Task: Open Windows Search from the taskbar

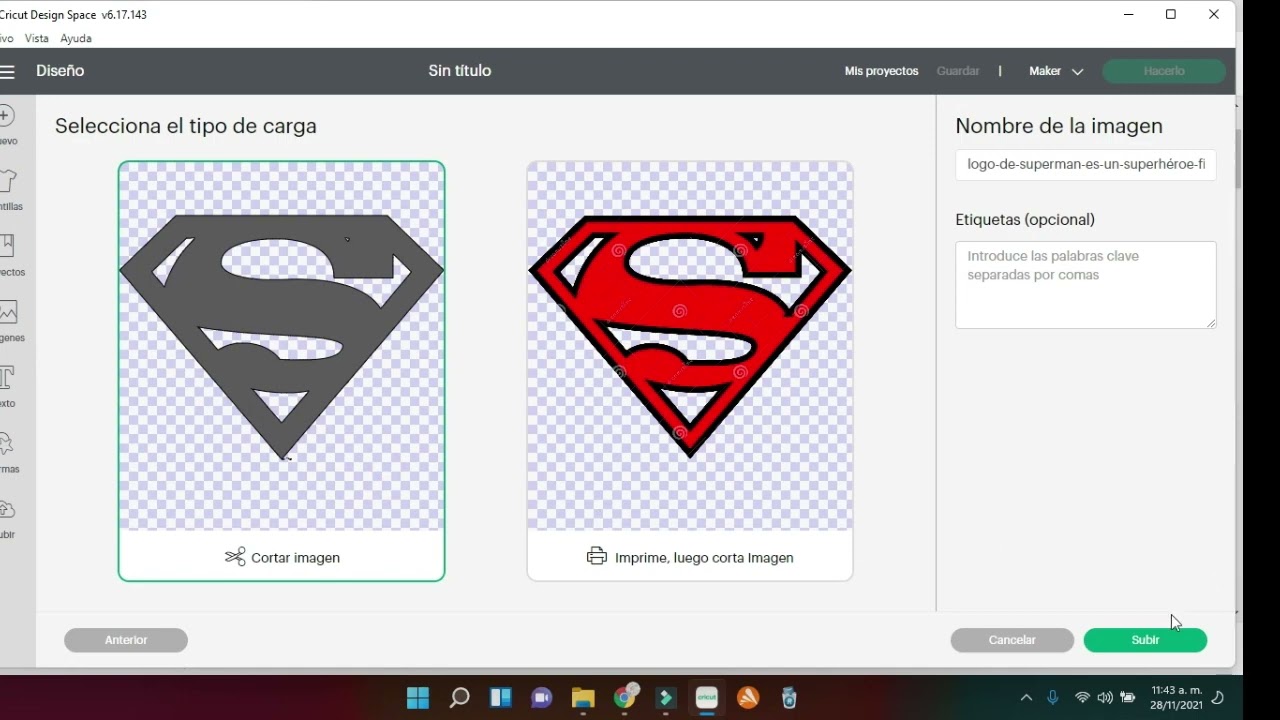Action: pos(459,698)
